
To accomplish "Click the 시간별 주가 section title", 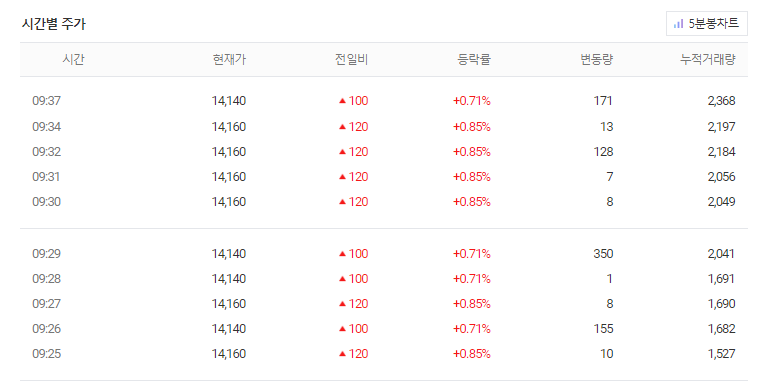I will tap(53, 24).
